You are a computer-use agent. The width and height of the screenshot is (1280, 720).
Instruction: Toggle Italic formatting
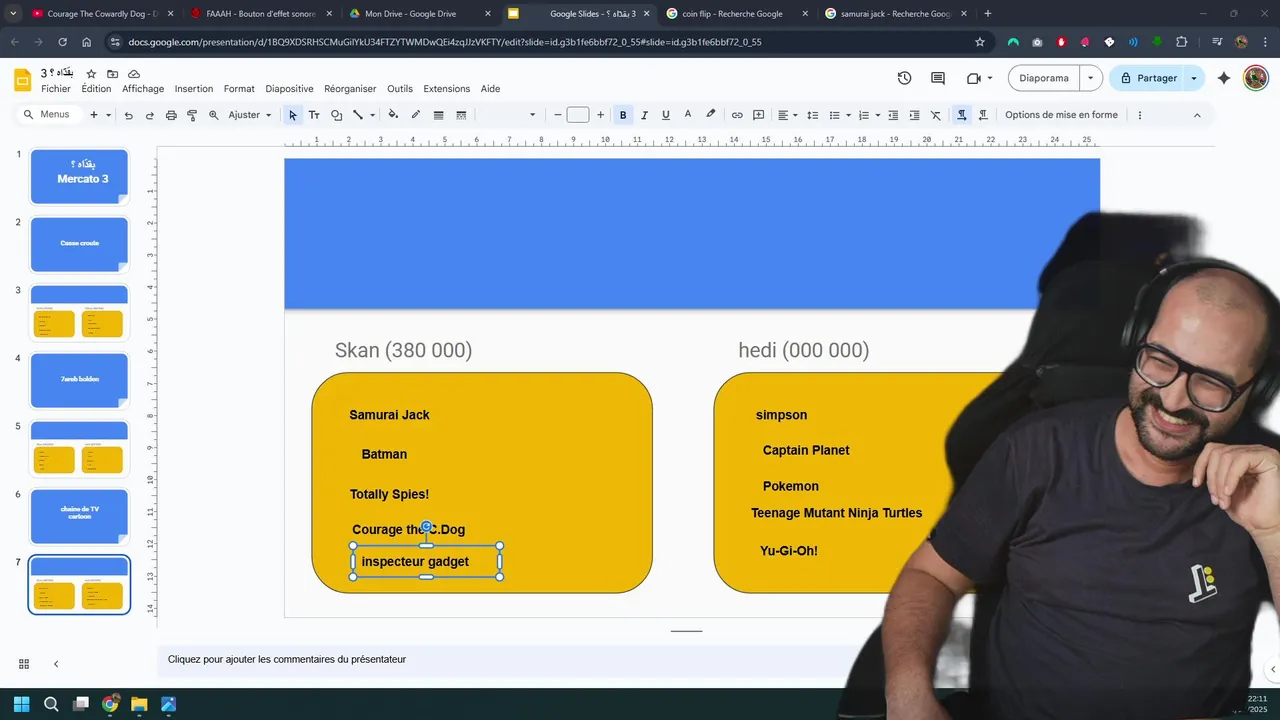[644, 115]
